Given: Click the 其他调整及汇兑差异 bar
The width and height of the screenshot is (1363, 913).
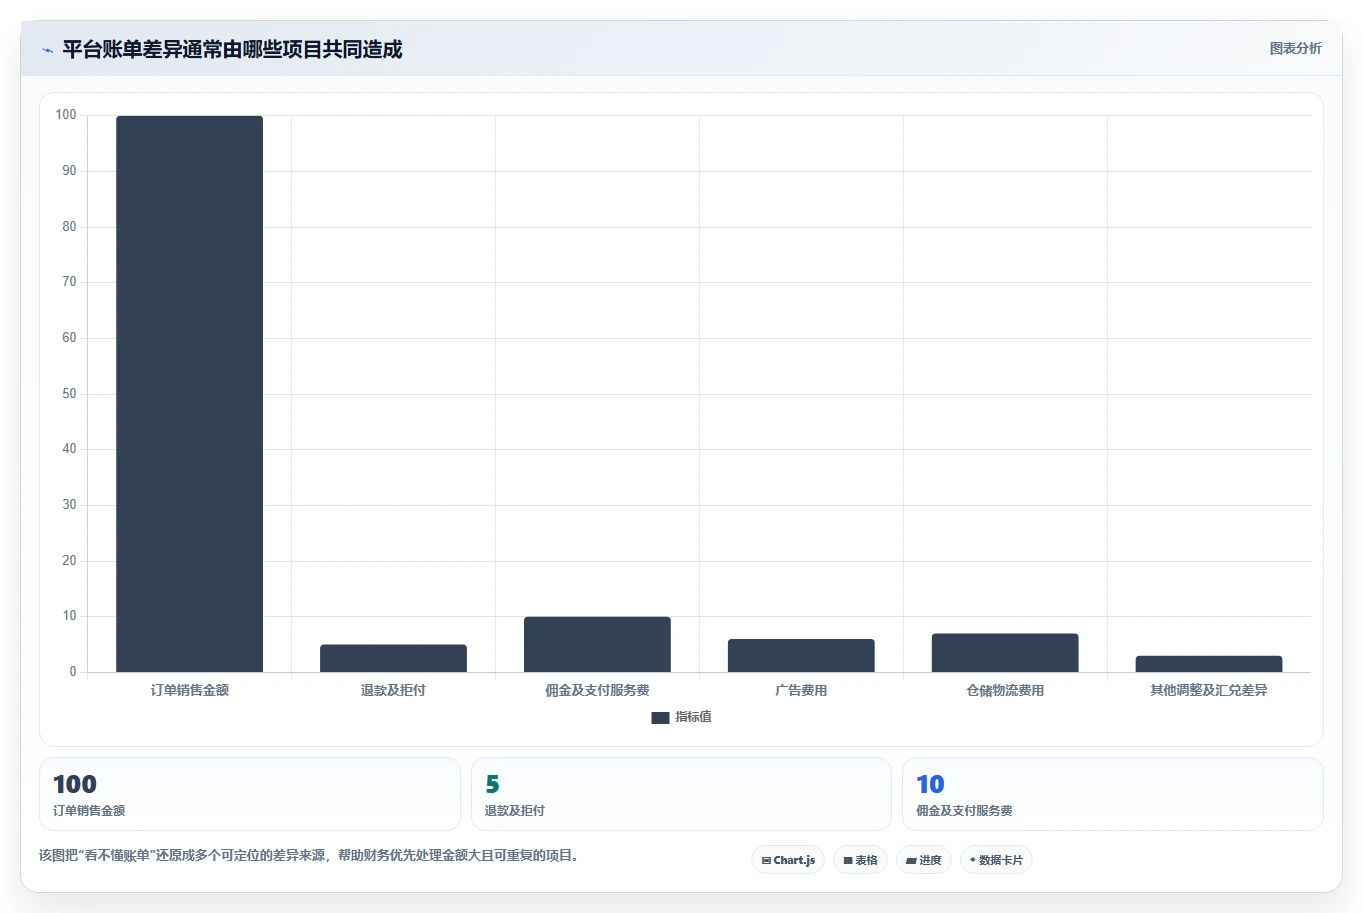Looking at the screenshot, I should 1209,664.
